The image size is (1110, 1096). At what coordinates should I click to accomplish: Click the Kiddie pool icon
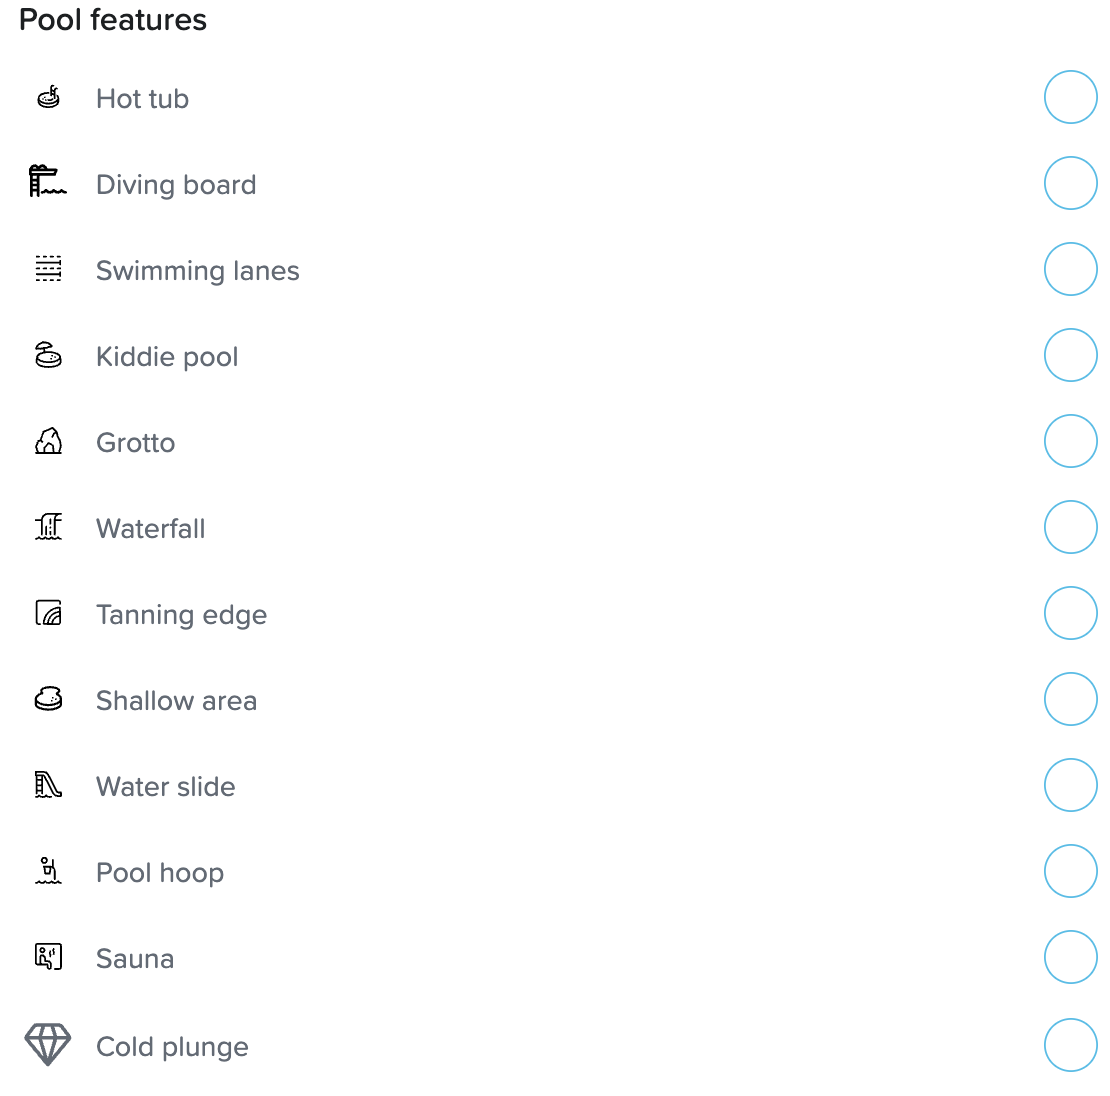pos(48,355)
